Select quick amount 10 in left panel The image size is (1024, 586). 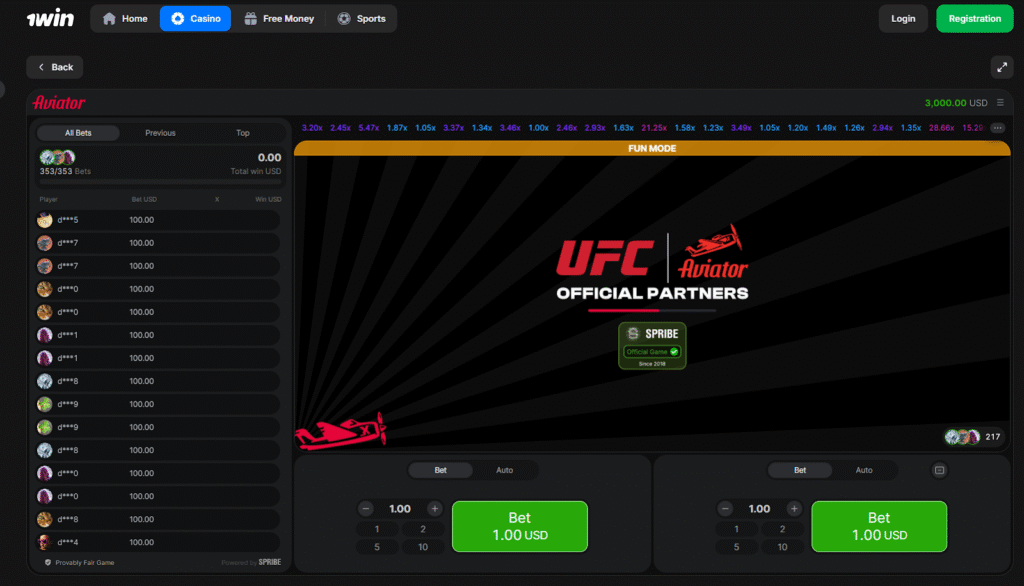422,547
